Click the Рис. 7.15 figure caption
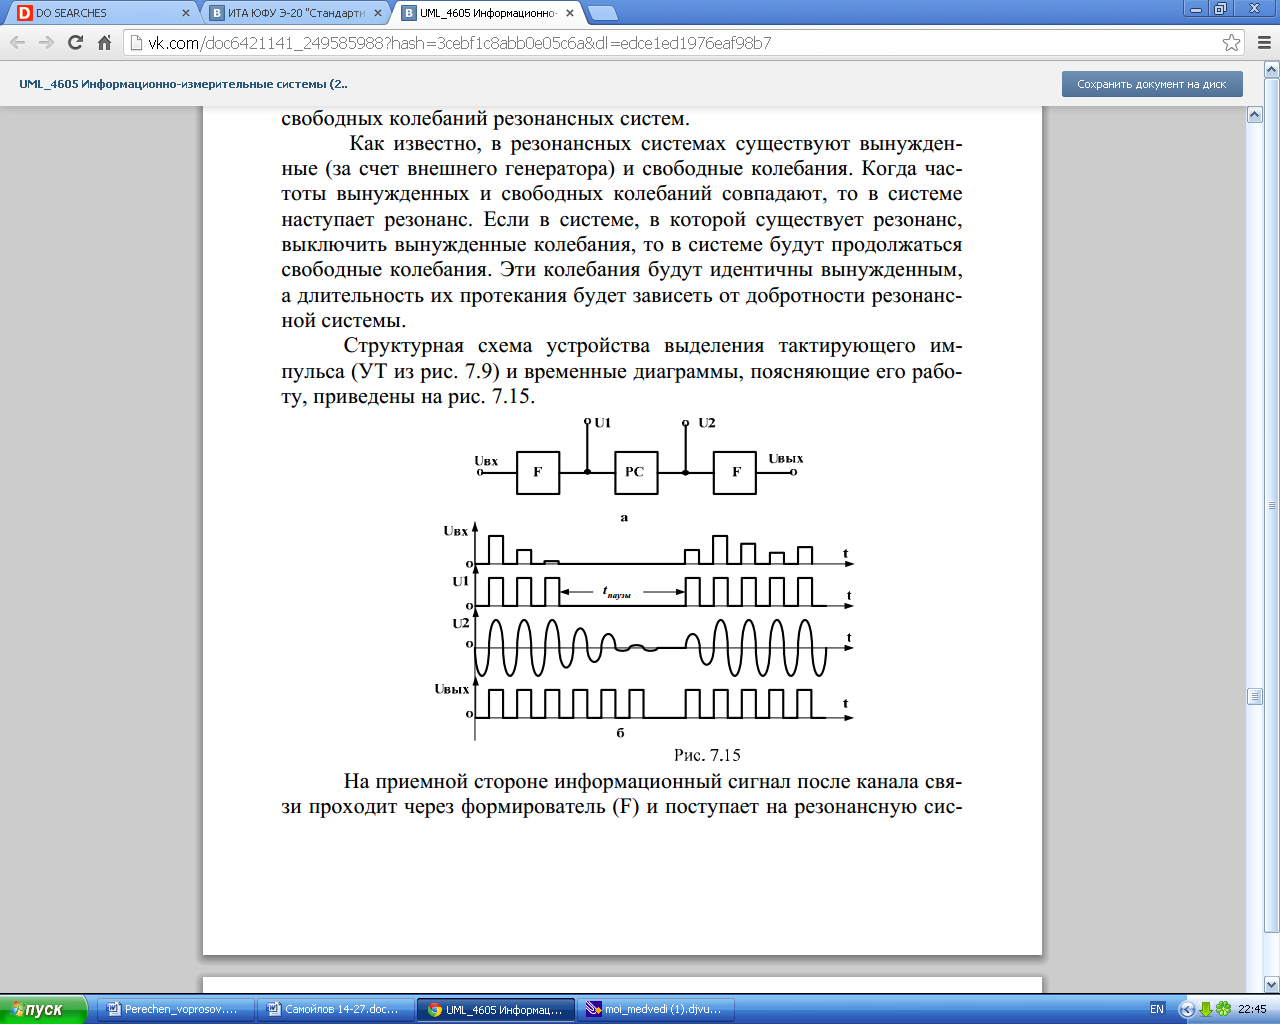 tap(707, 755)
